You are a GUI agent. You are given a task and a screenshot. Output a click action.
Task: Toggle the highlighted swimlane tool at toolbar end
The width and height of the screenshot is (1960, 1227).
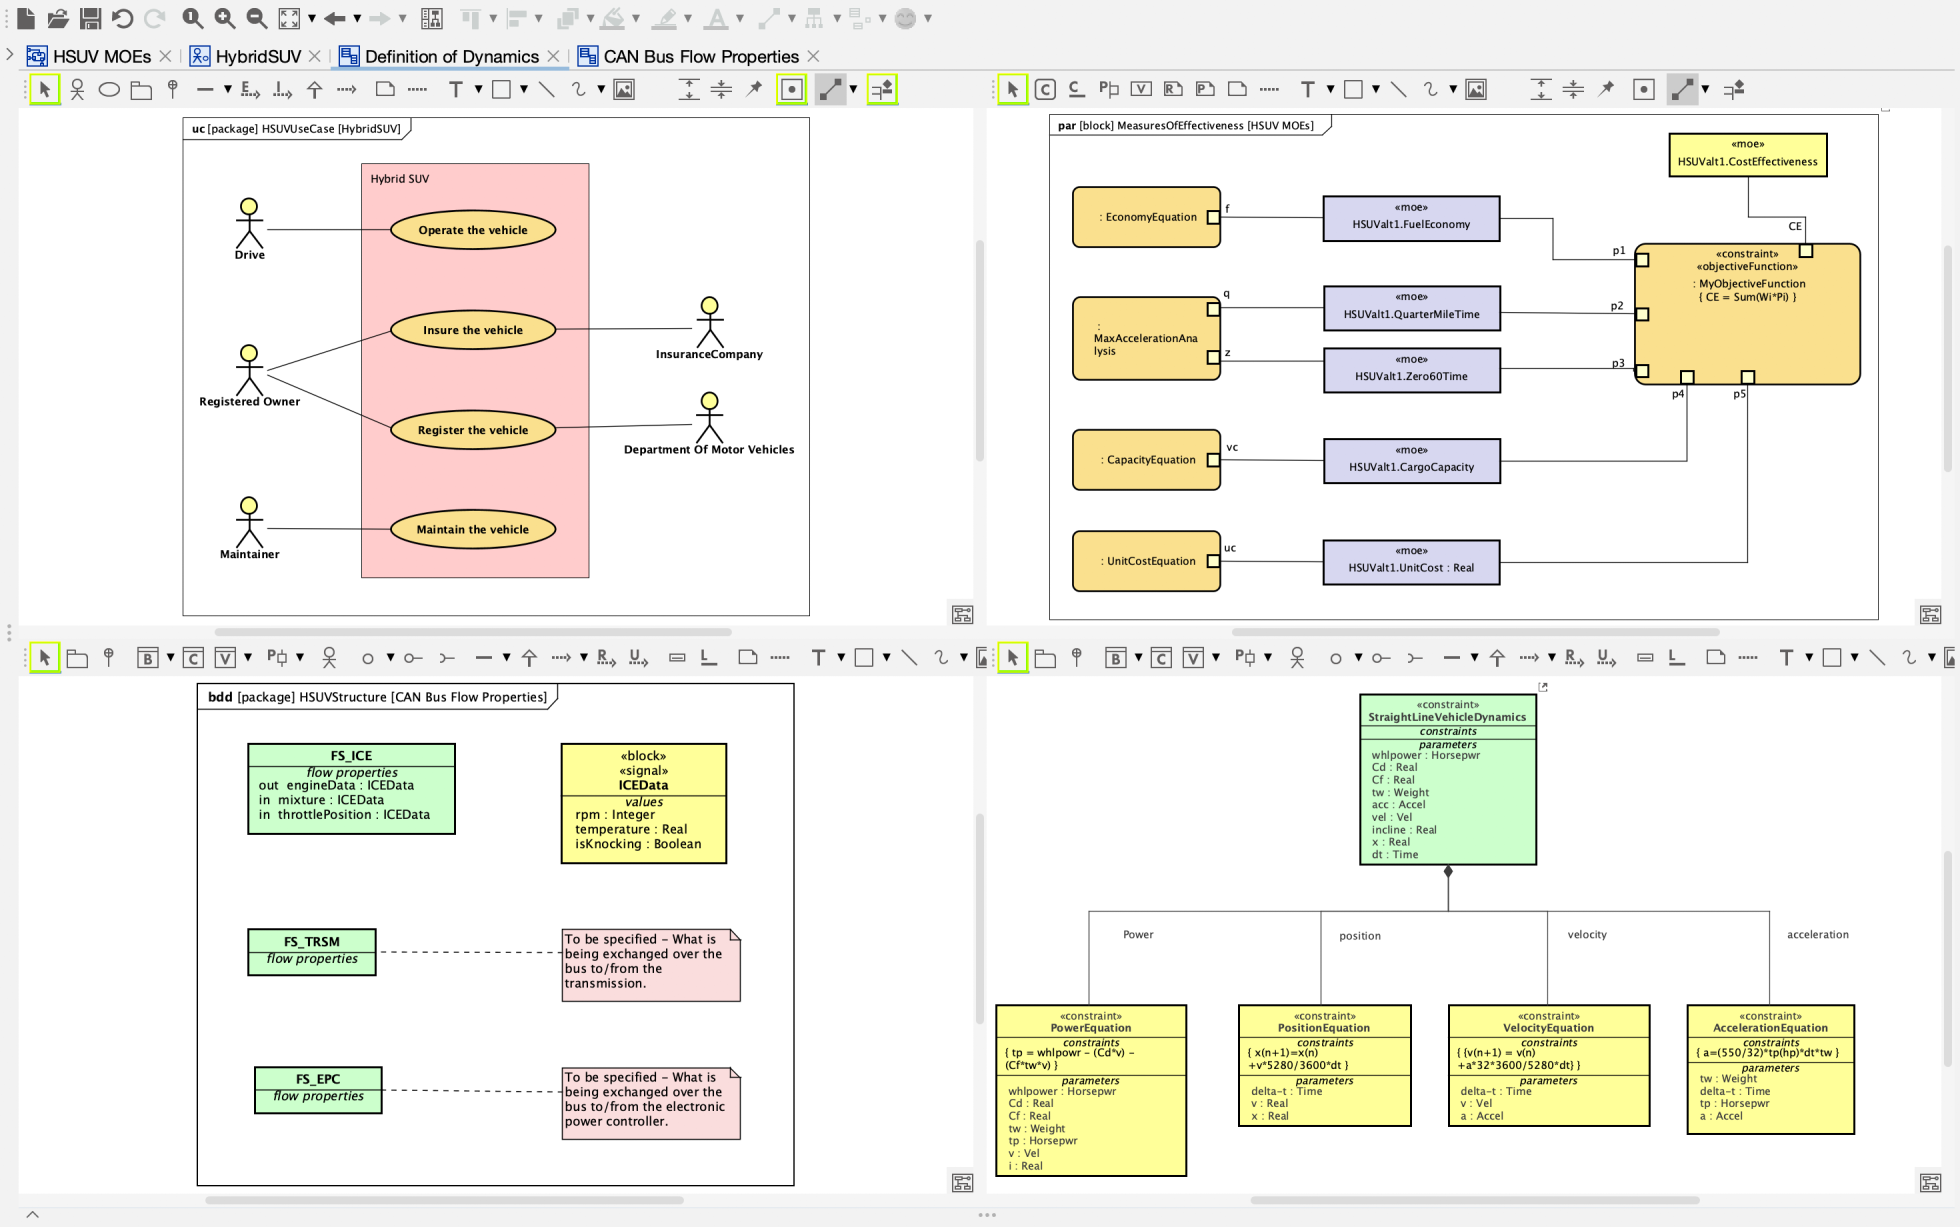(881, 89)
